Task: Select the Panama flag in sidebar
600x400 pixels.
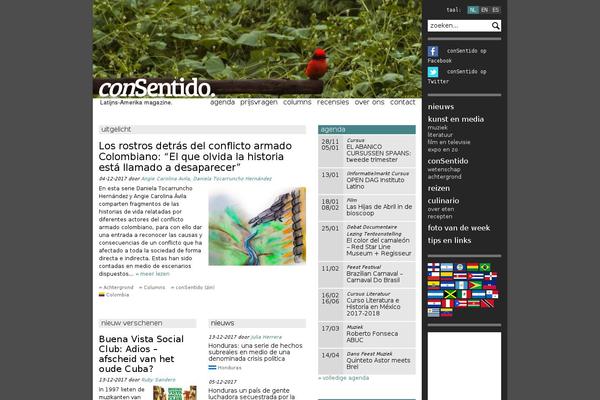Action: coord(492,294)
